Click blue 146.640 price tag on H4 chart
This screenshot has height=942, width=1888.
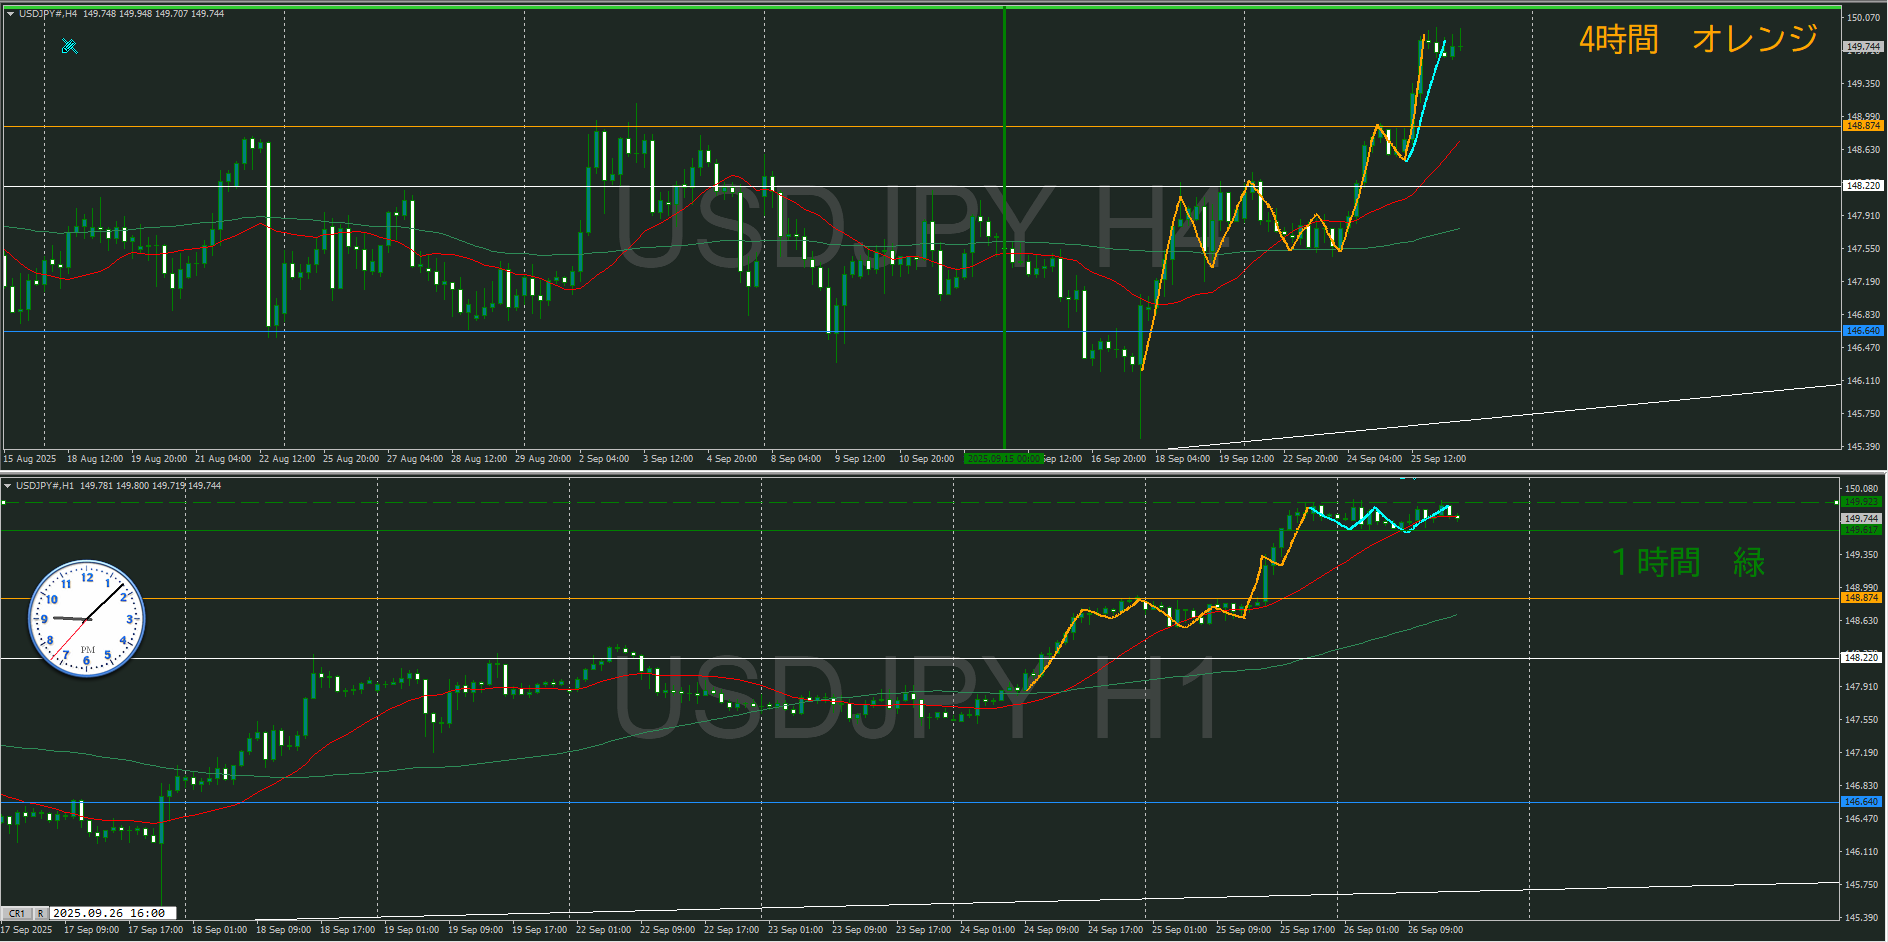(x=1862, y=331)
